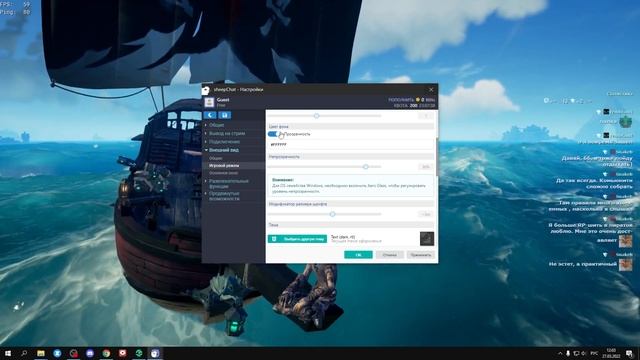
Task: Expand the Общие settings section
Action: [x=216, y=125]
